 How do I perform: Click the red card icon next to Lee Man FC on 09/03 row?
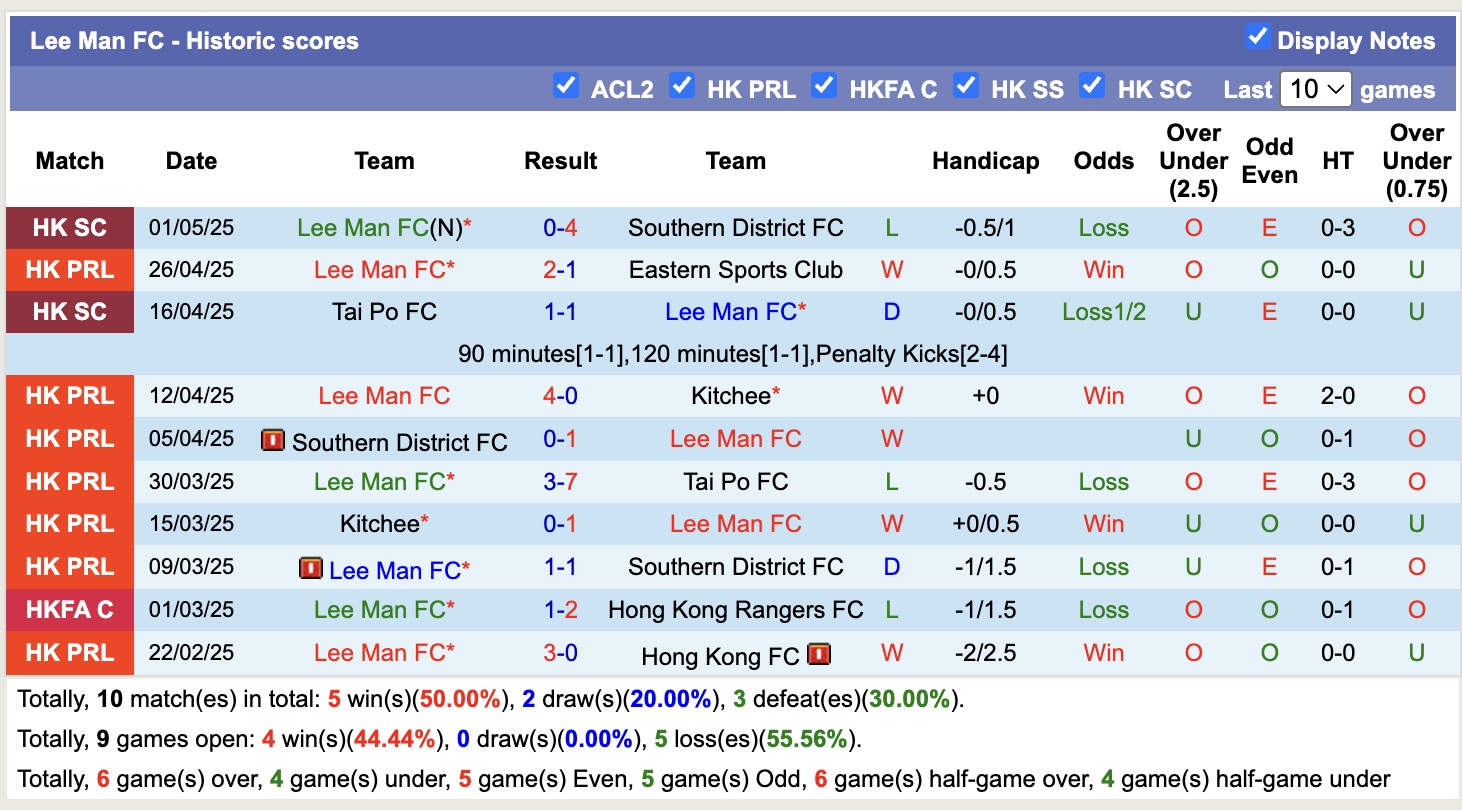[311, 567]
